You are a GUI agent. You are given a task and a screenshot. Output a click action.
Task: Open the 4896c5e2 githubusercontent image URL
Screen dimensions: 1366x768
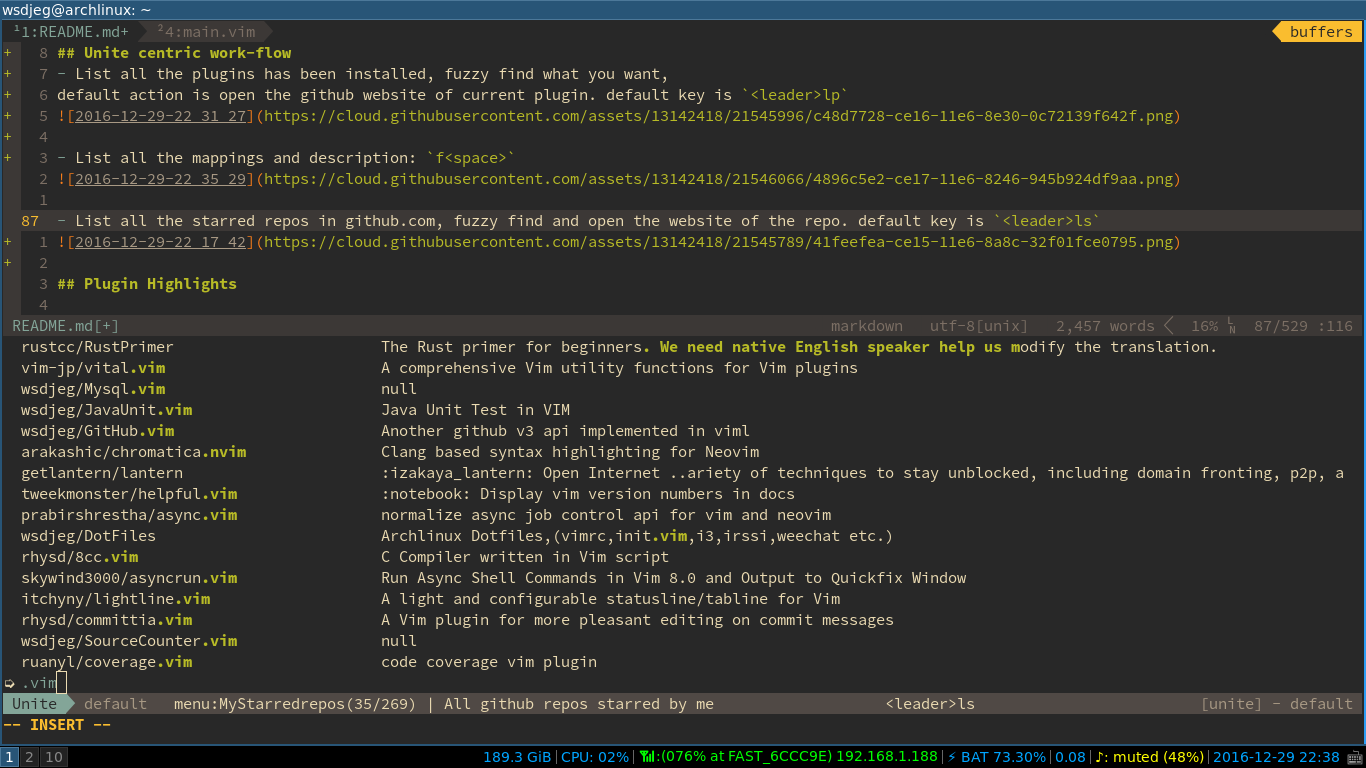tap(719, 179)
